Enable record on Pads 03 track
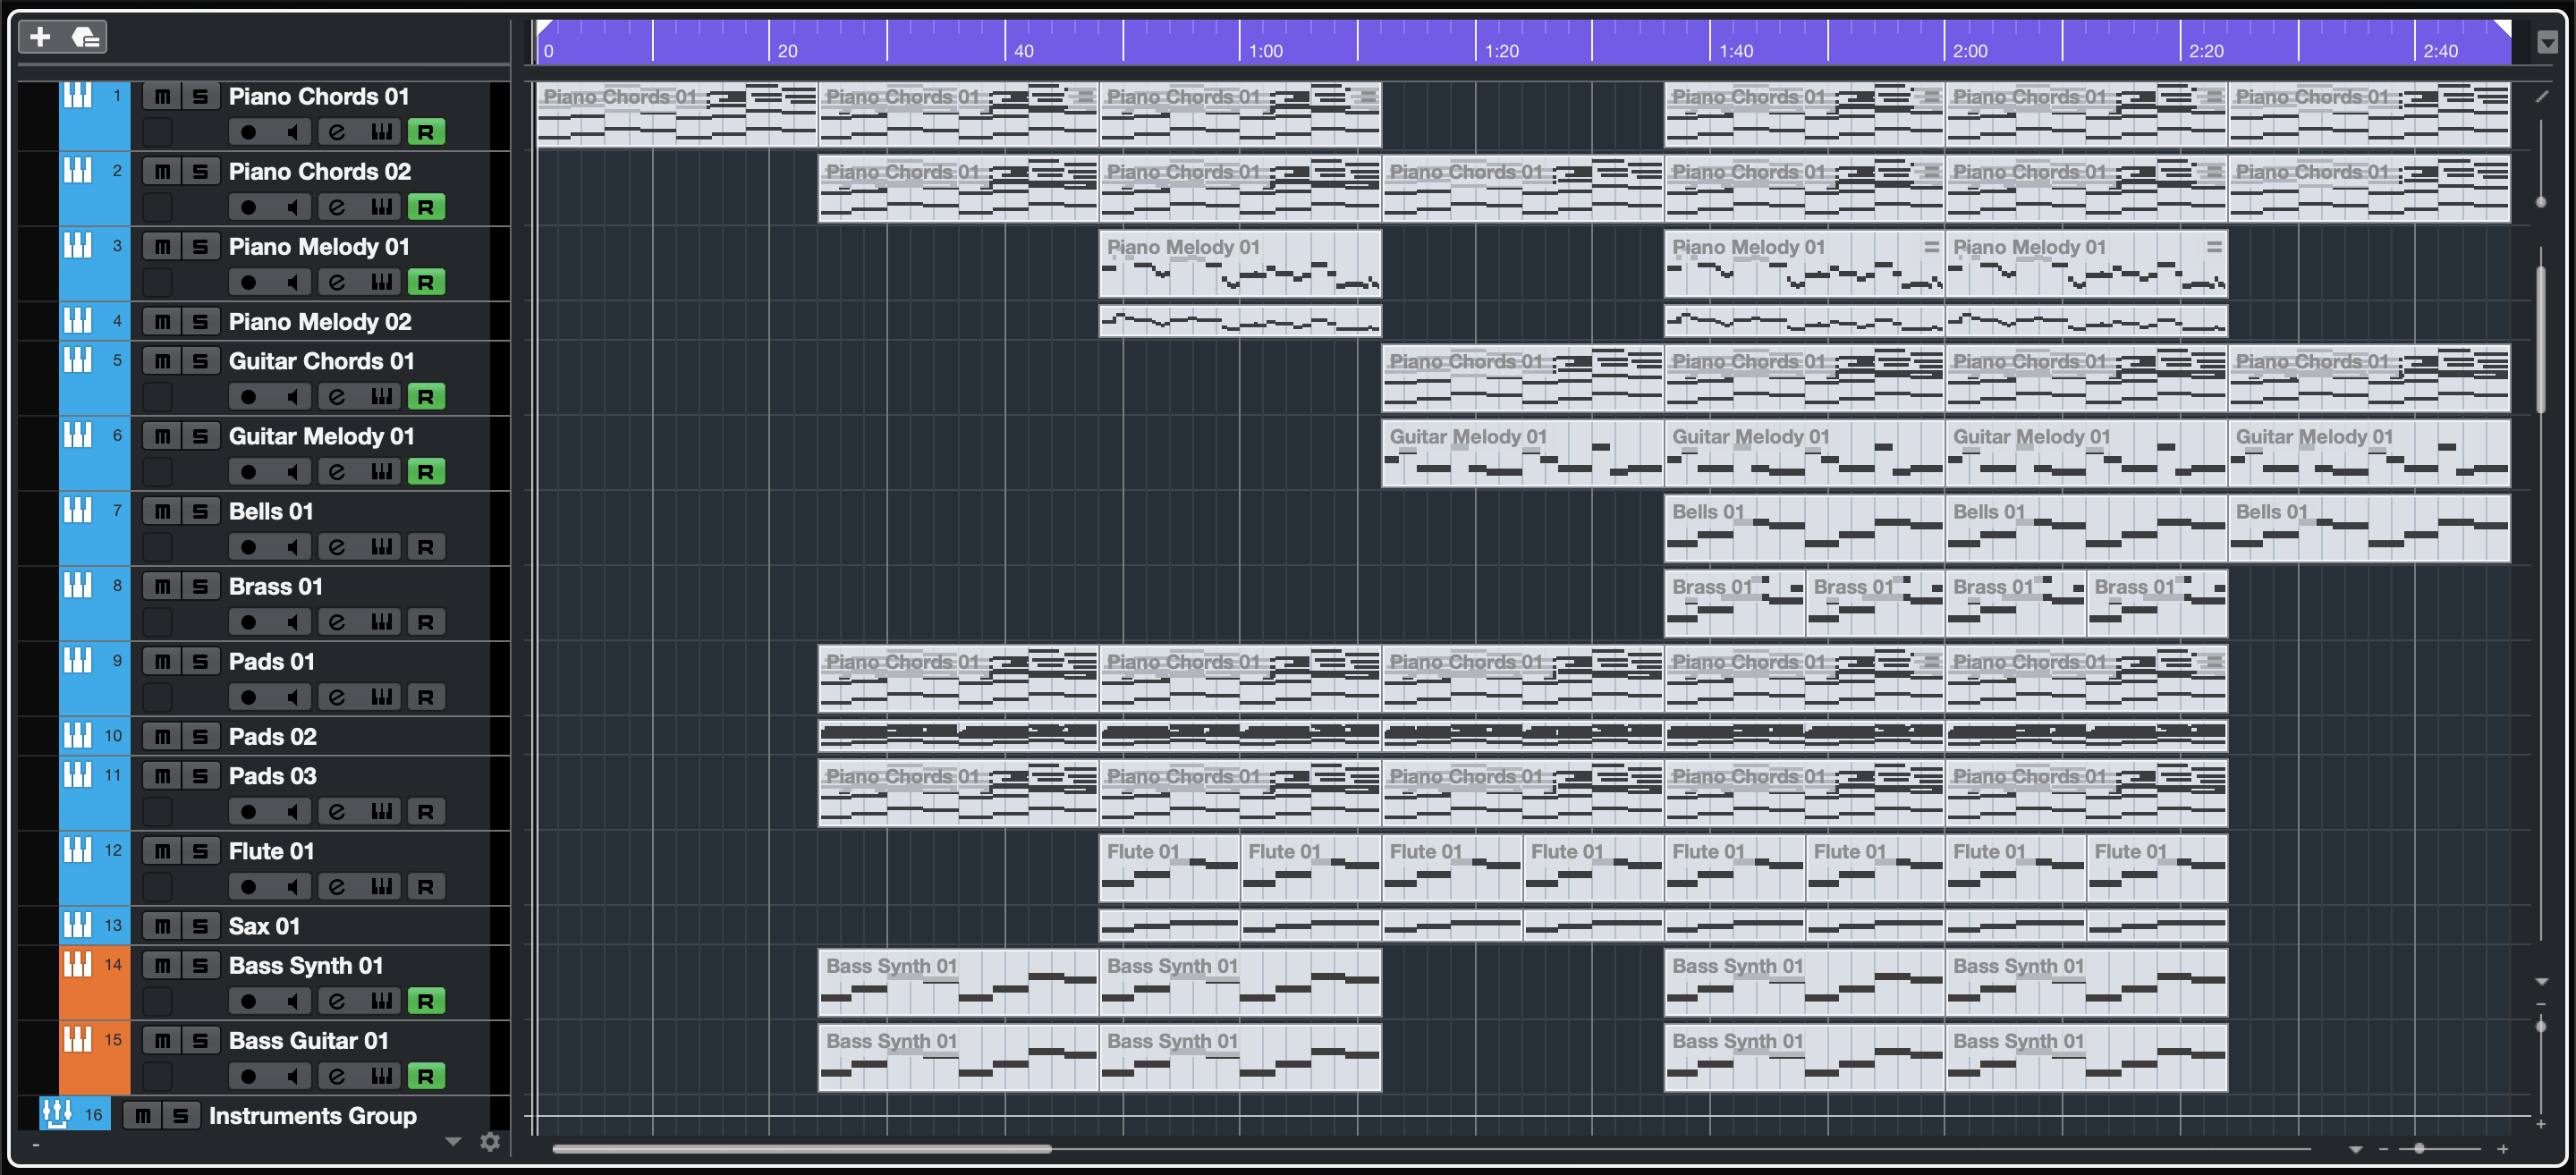Screen dimensions: 2576x1175 click(x=248, y=811)
